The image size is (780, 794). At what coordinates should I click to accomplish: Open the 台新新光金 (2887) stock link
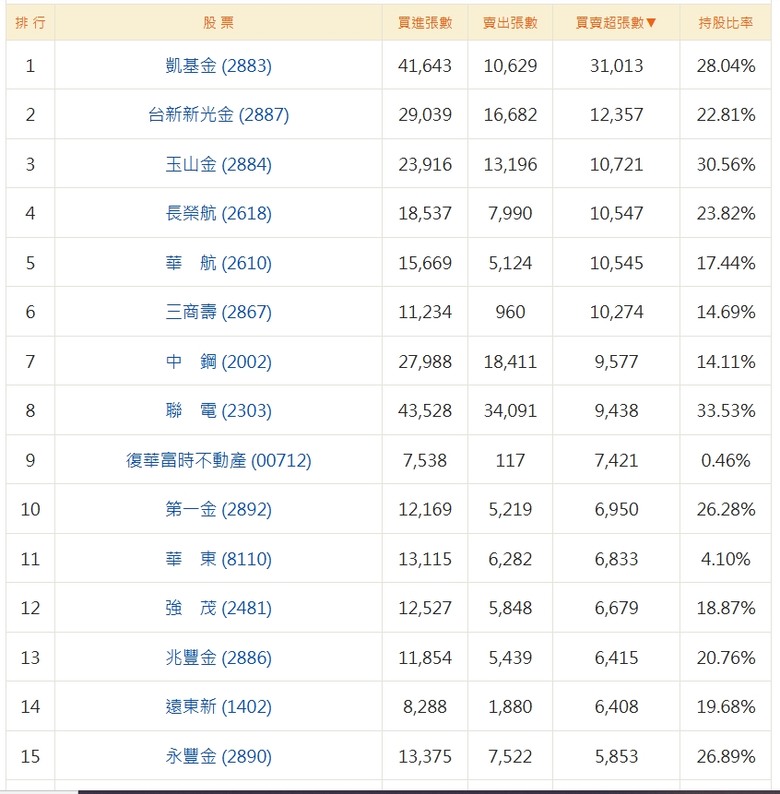pyautogui.click(x=218, y=115)
